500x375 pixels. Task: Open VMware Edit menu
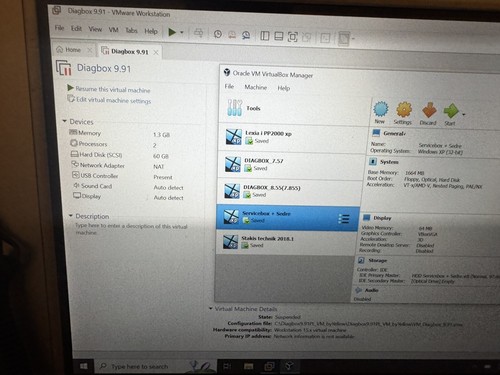76,28
